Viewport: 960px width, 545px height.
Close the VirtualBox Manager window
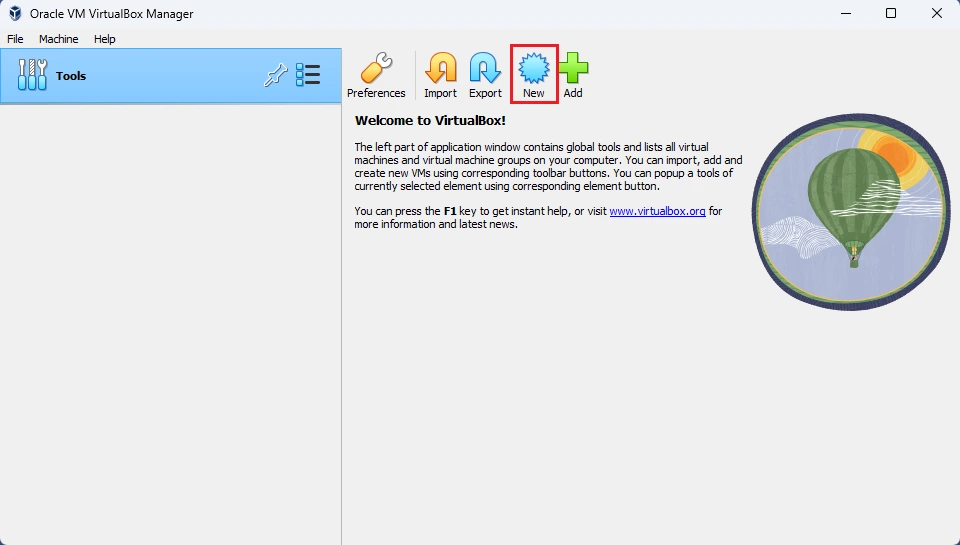[937, 13]
